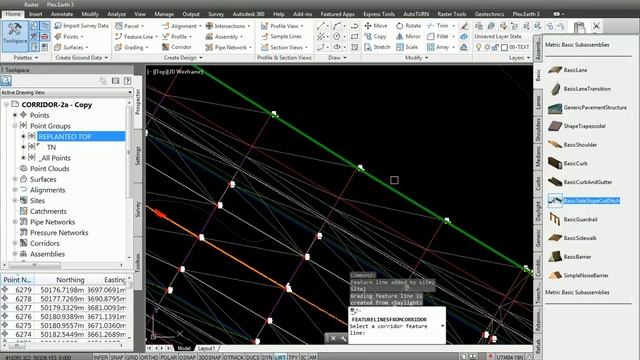This screenshot has height=360, width=640.
Task: Switch to Geotechnics ribbon tab
Action: click(x=489, y=14)
